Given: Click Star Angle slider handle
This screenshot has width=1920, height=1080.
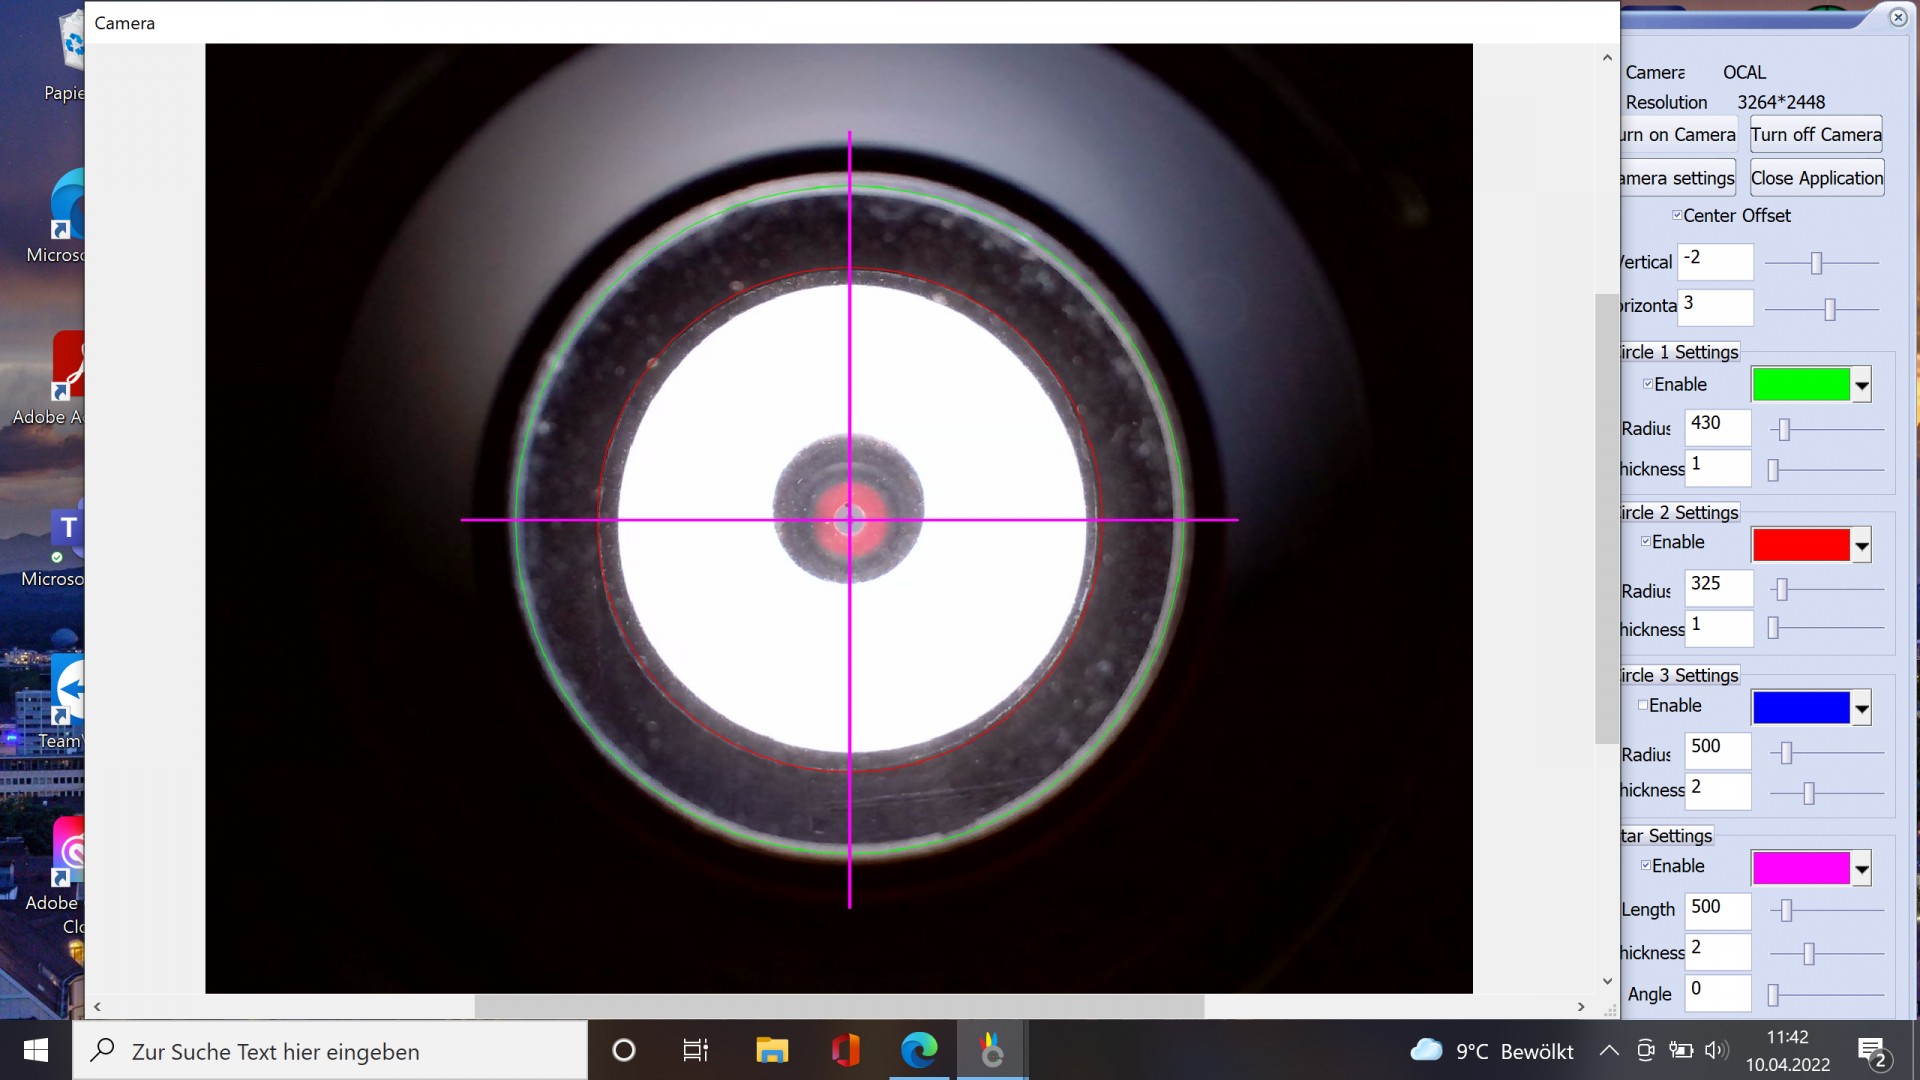Looking at the screenshot, I should click(x=1773, y=995).
